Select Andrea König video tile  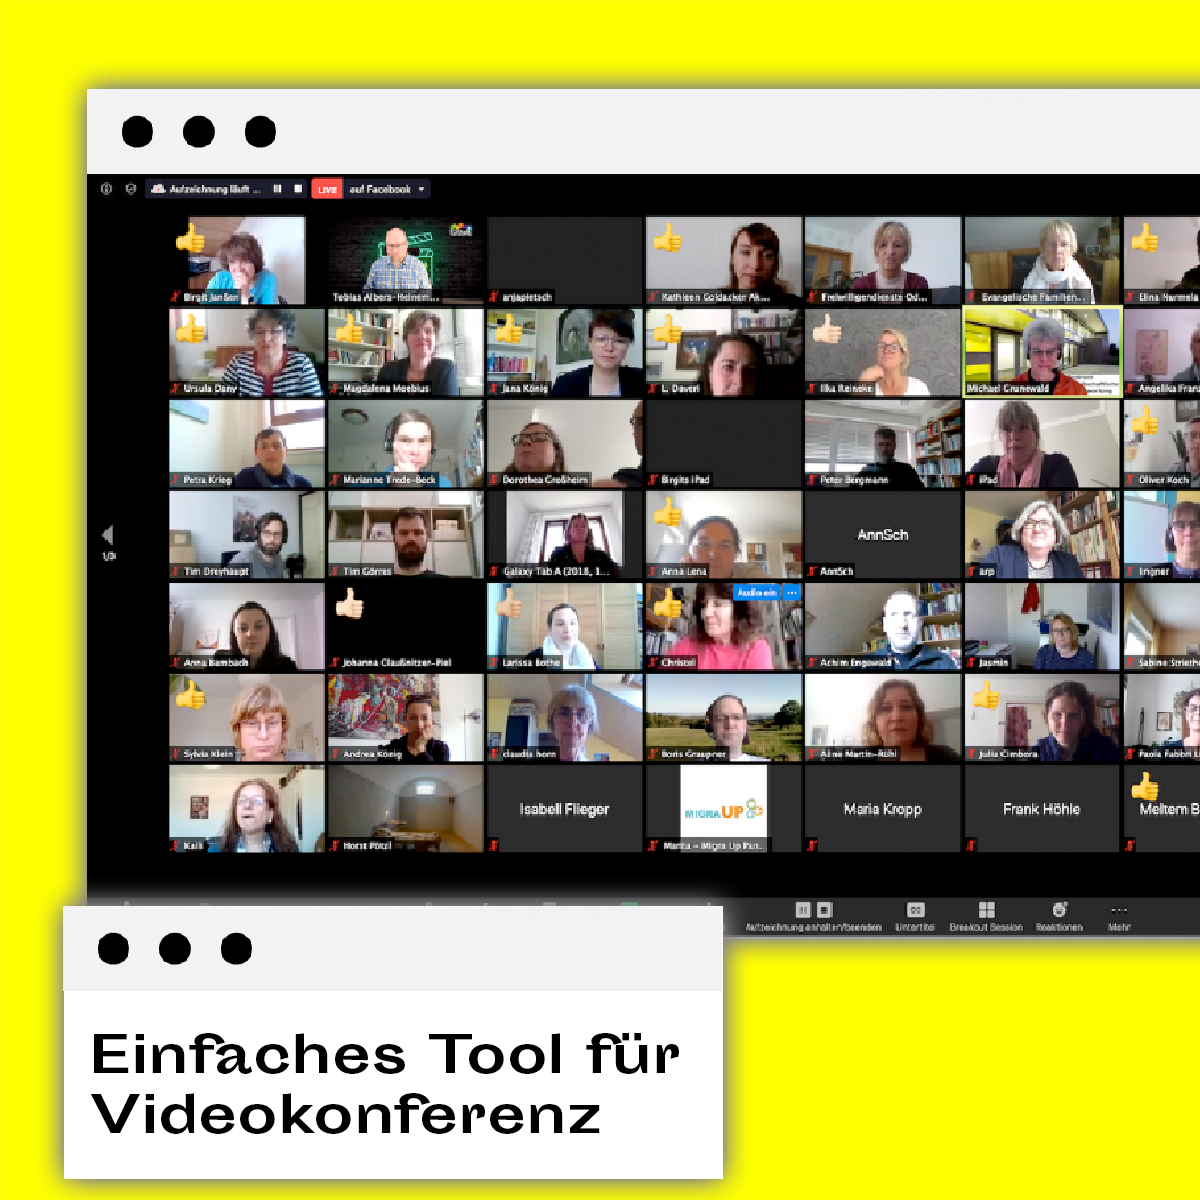405,718
